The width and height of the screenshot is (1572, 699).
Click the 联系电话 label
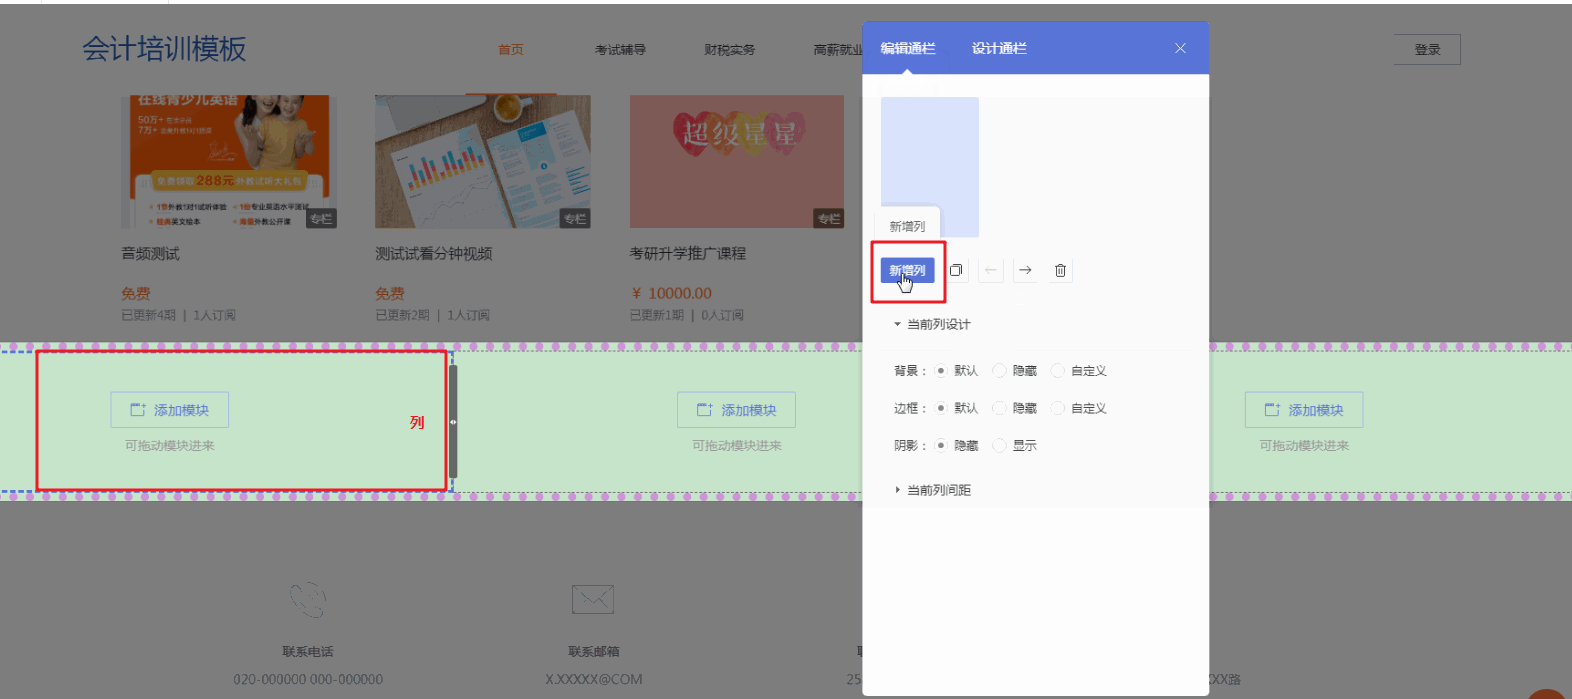click(x=308, y=652)
